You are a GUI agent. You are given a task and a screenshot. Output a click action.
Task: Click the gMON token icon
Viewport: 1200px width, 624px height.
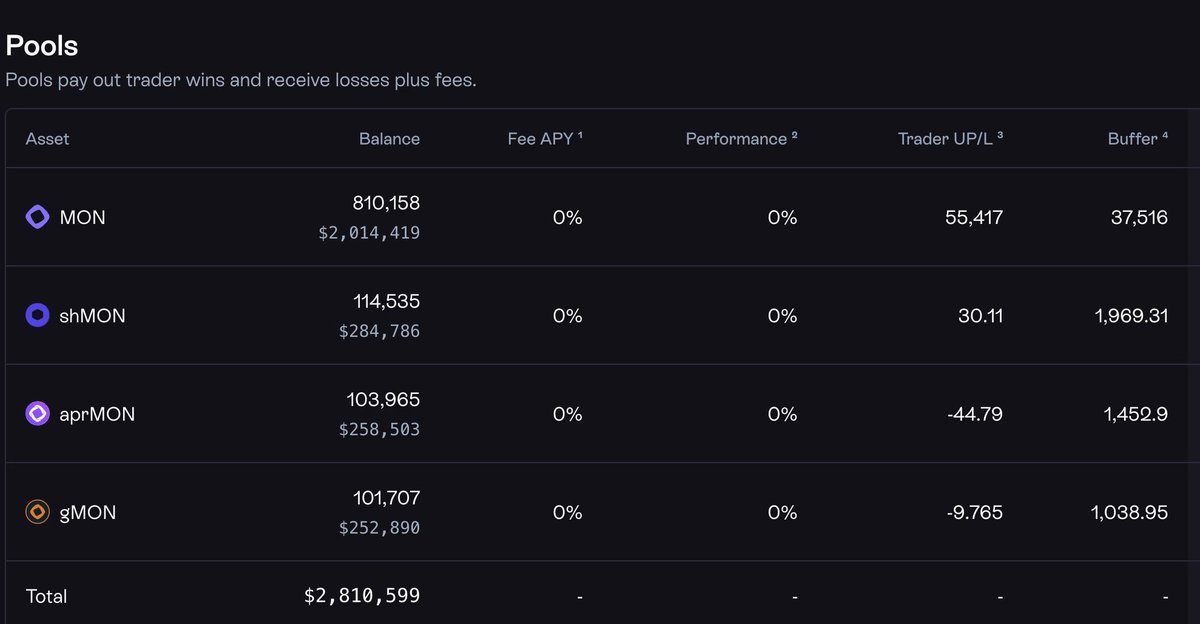37,512
